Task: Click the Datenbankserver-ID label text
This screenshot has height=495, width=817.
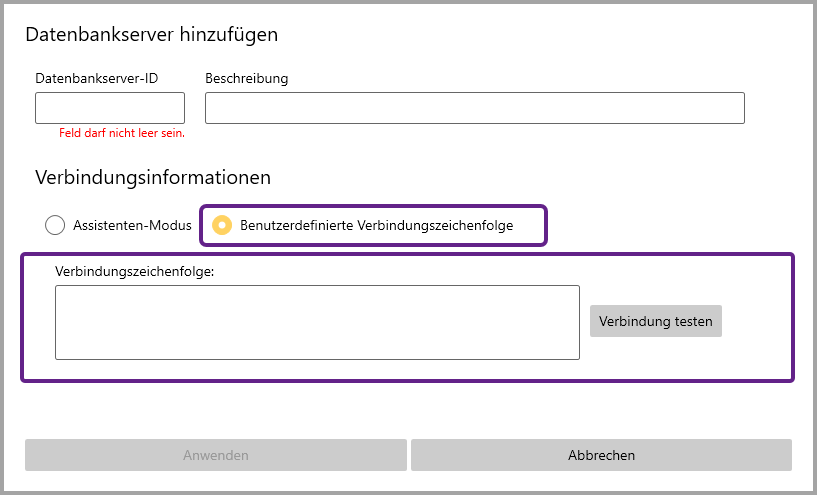Action: tap(97, 78)
